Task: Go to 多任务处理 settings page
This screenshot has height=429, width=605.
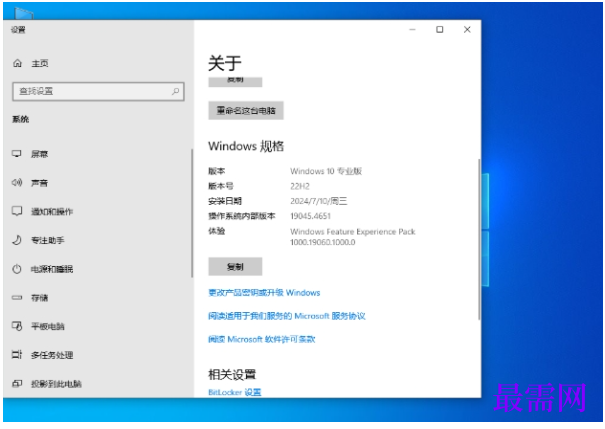Action: tap(52, 355)
